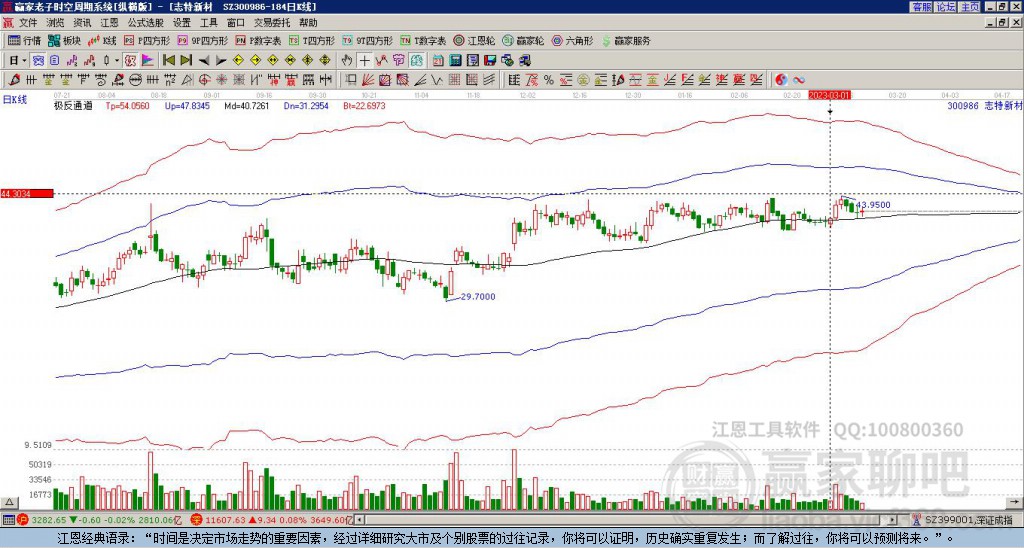Click the 日K线 label

pos(15,99)
